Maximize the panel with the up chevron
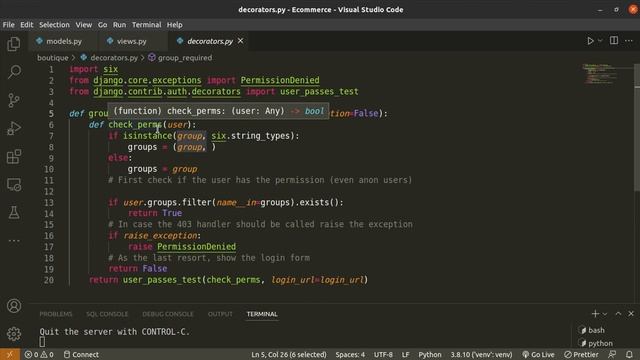Viewport: 640px width, 360px height. 618,313
